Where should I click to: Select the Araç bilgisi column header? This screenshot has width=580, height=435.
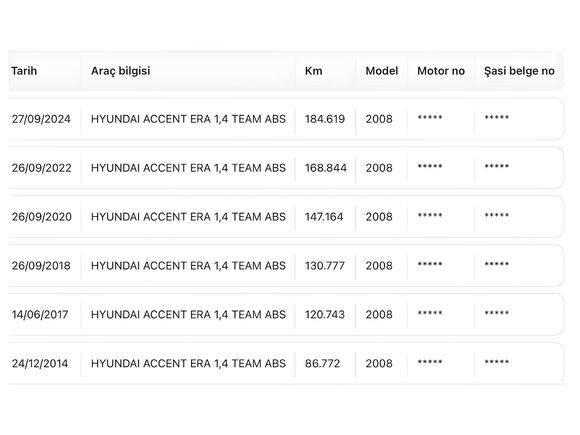pyautogui.click(x=121, y=71)
